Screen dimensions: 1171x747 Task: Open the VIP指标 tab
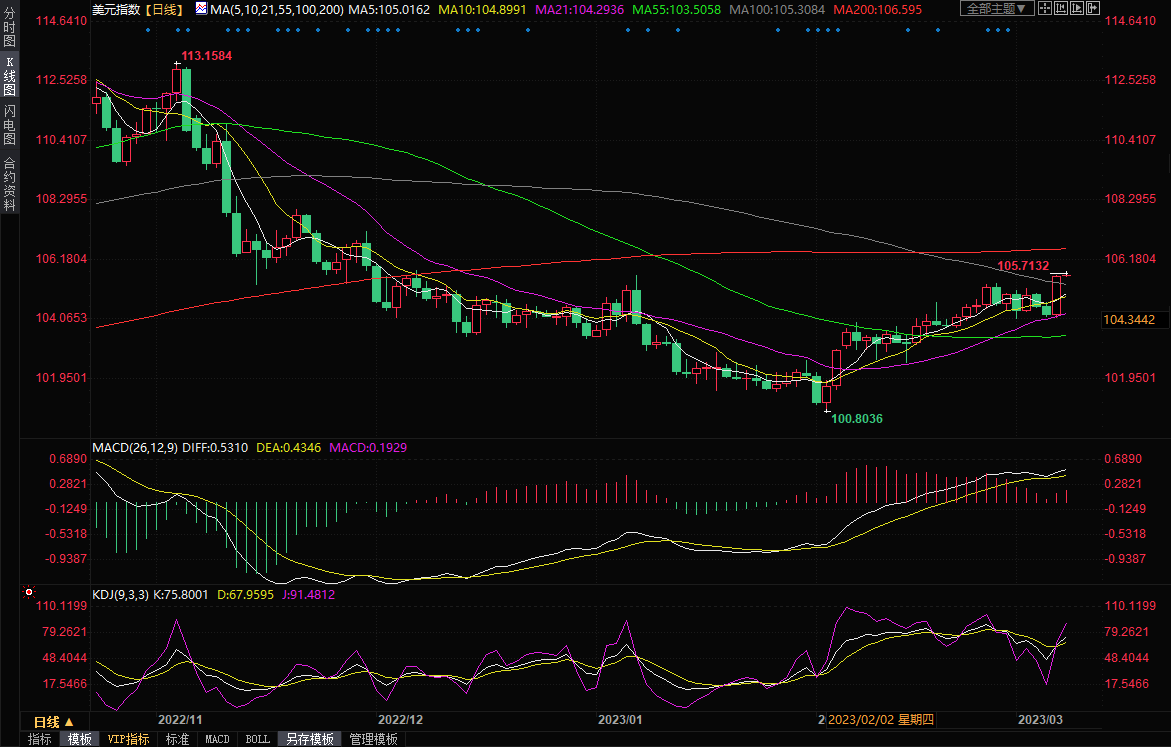128,739
